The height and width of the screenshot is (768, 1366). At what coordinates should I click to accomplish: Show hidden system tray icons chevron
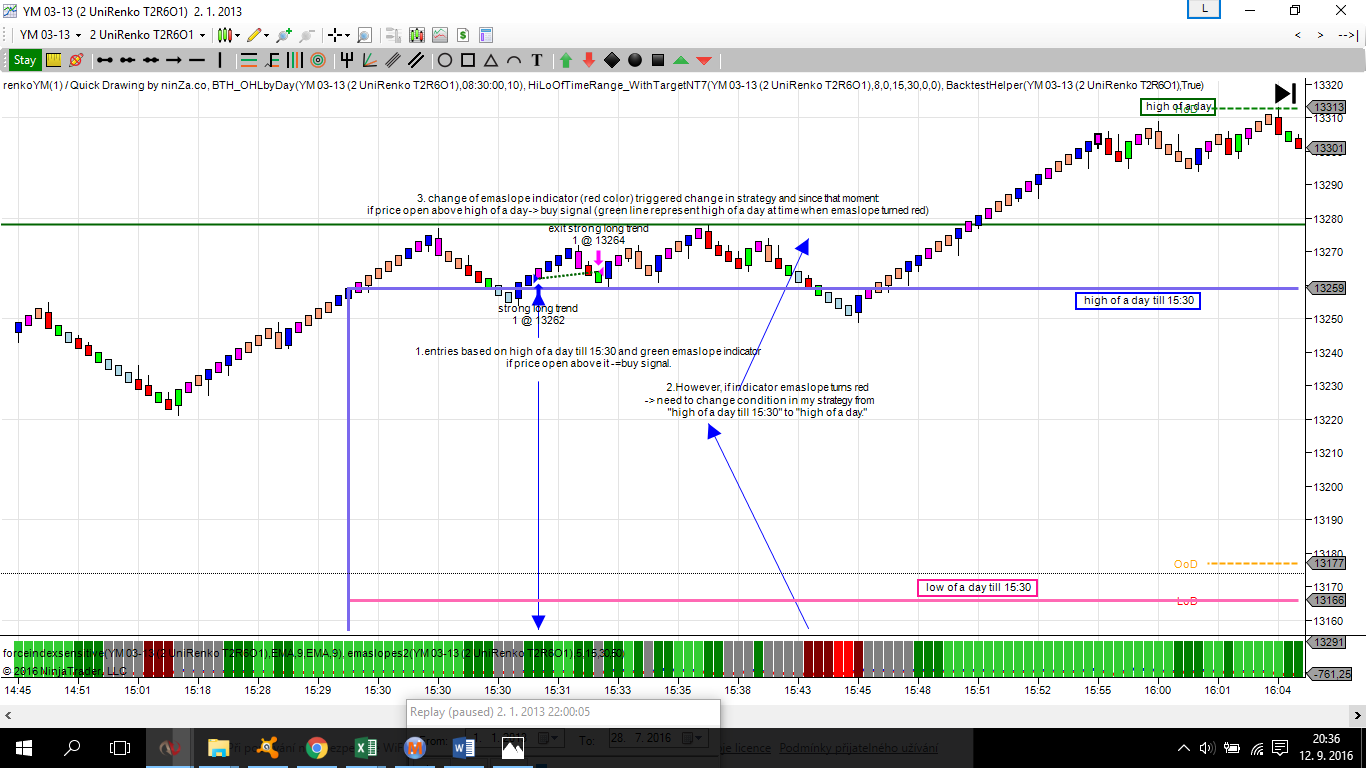1184,747
